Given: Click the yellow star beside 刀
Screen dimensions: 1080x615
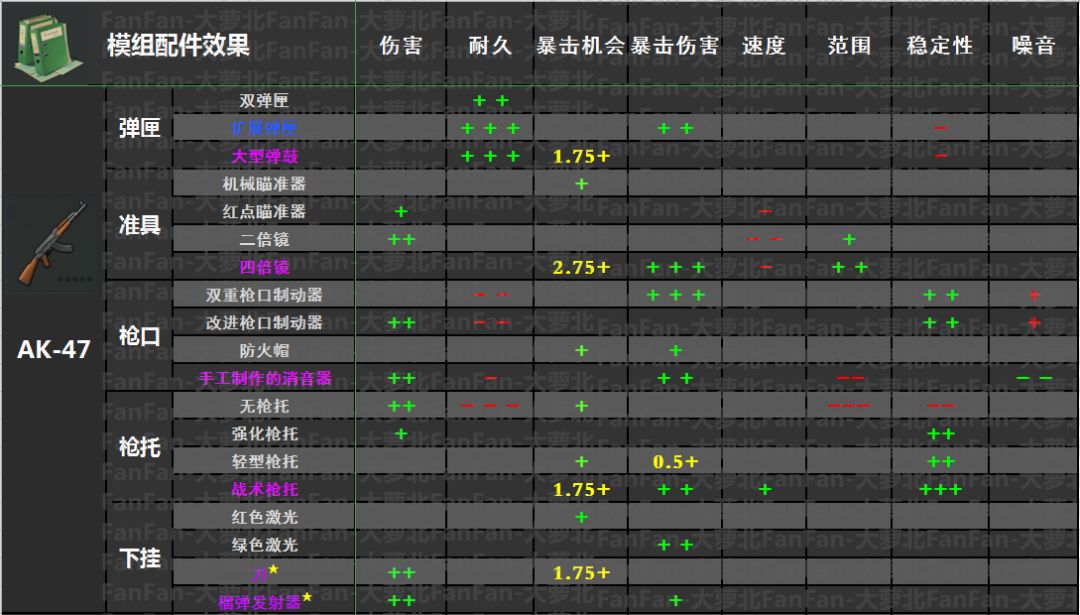Looking at the screenshot, I should click(274, 568).
